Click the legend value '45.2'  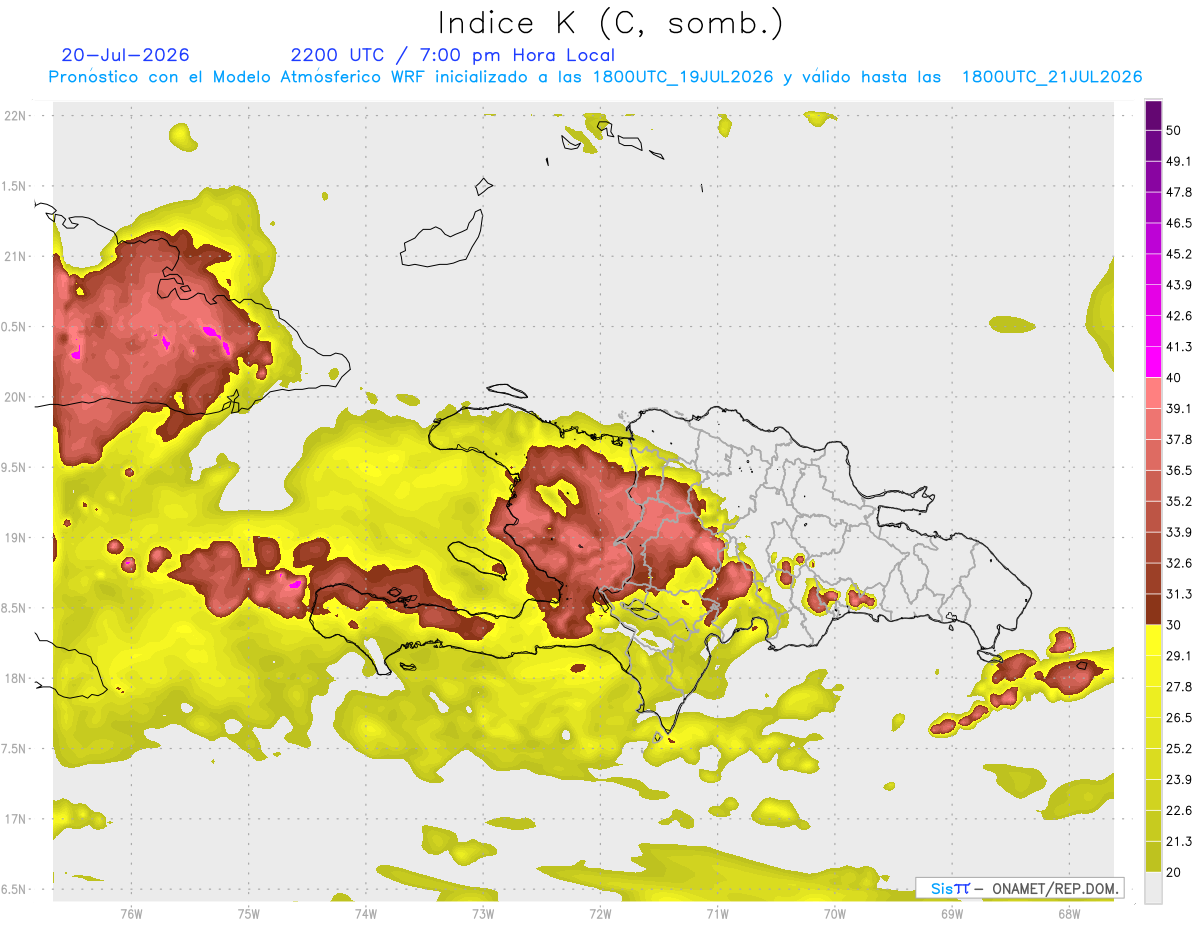click(x=1179, y=254)
